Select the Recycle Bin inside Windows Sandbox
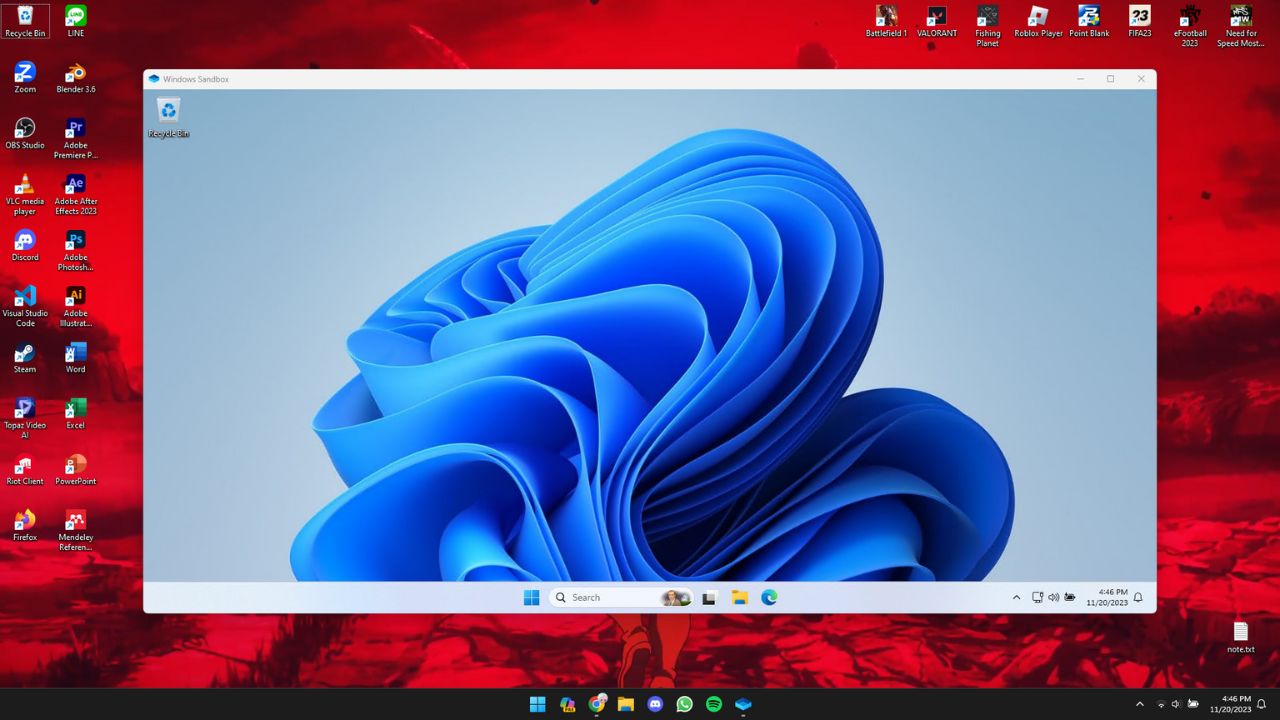This screenshot has width=1280, height=720. [169, 116]
